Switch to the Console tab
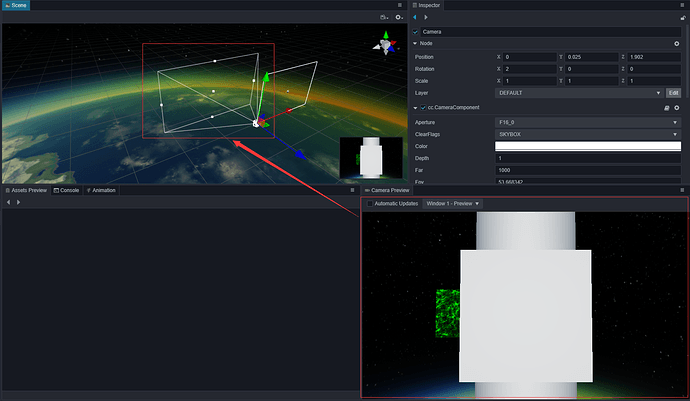 (66, 190)
